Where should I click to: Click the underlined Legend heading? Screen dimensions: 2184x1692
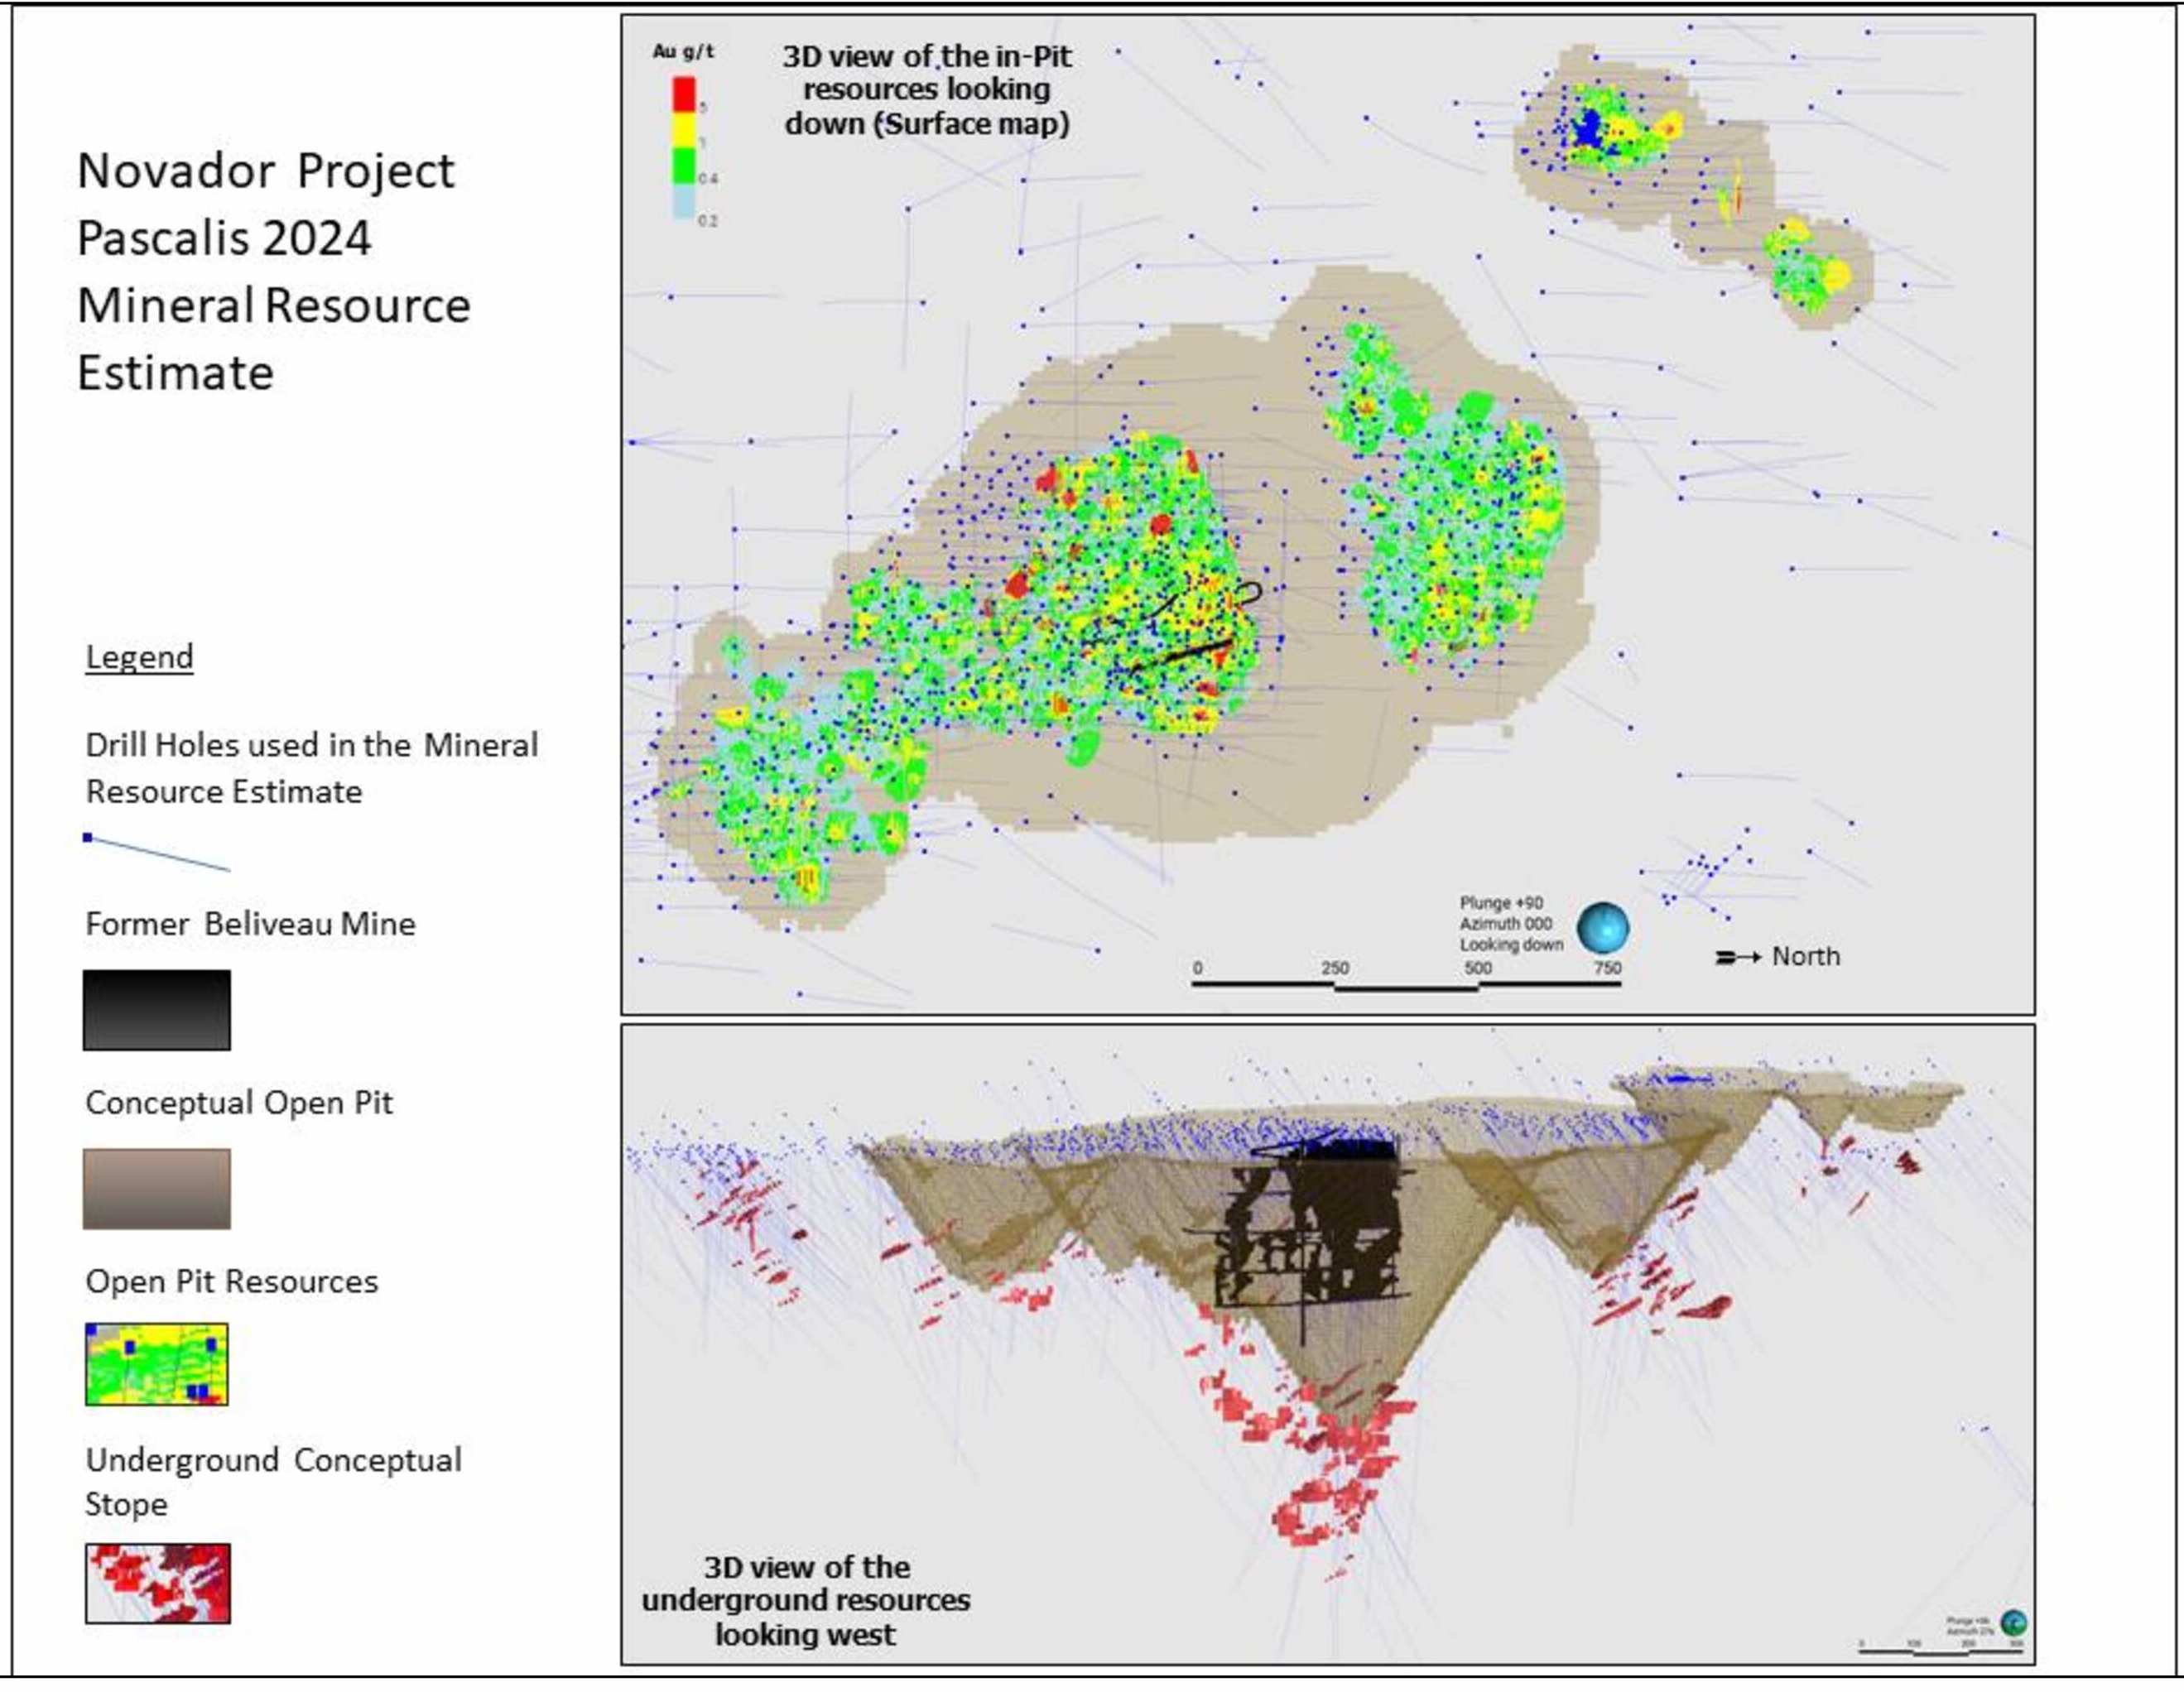click(x=139, y=657)
